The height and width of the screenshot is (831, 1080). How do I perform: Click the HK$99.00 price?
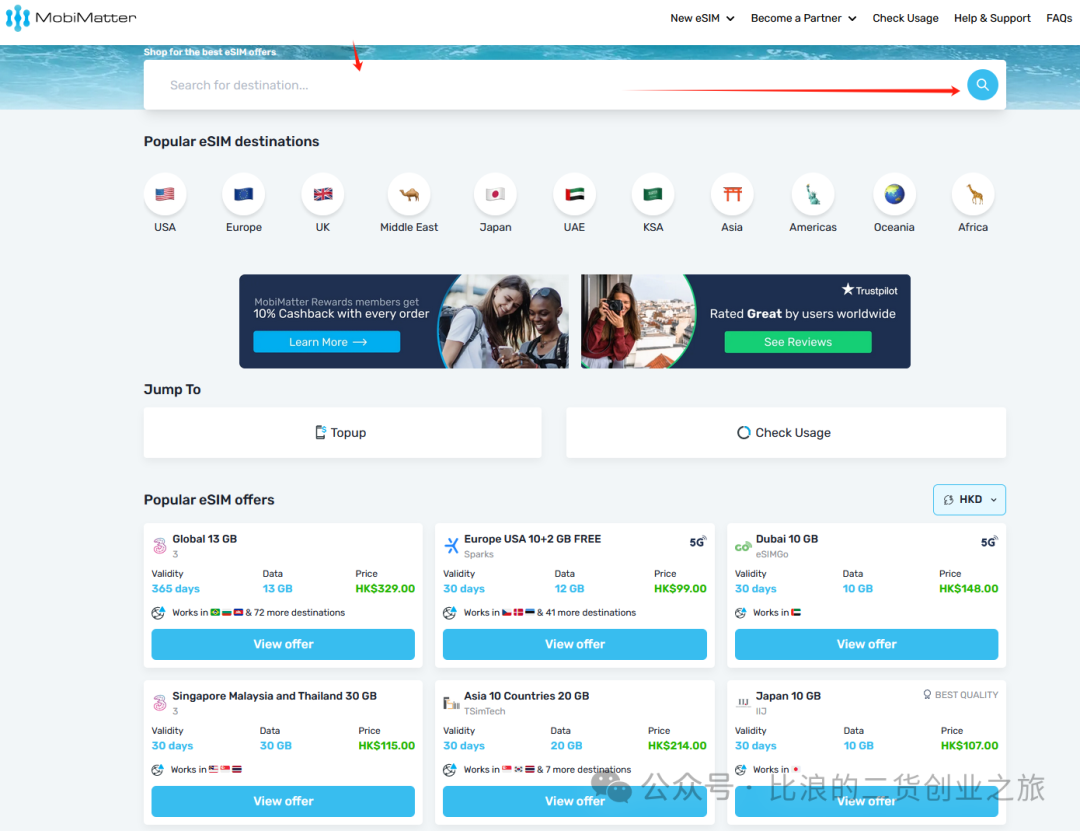click(x=680, y=588)
